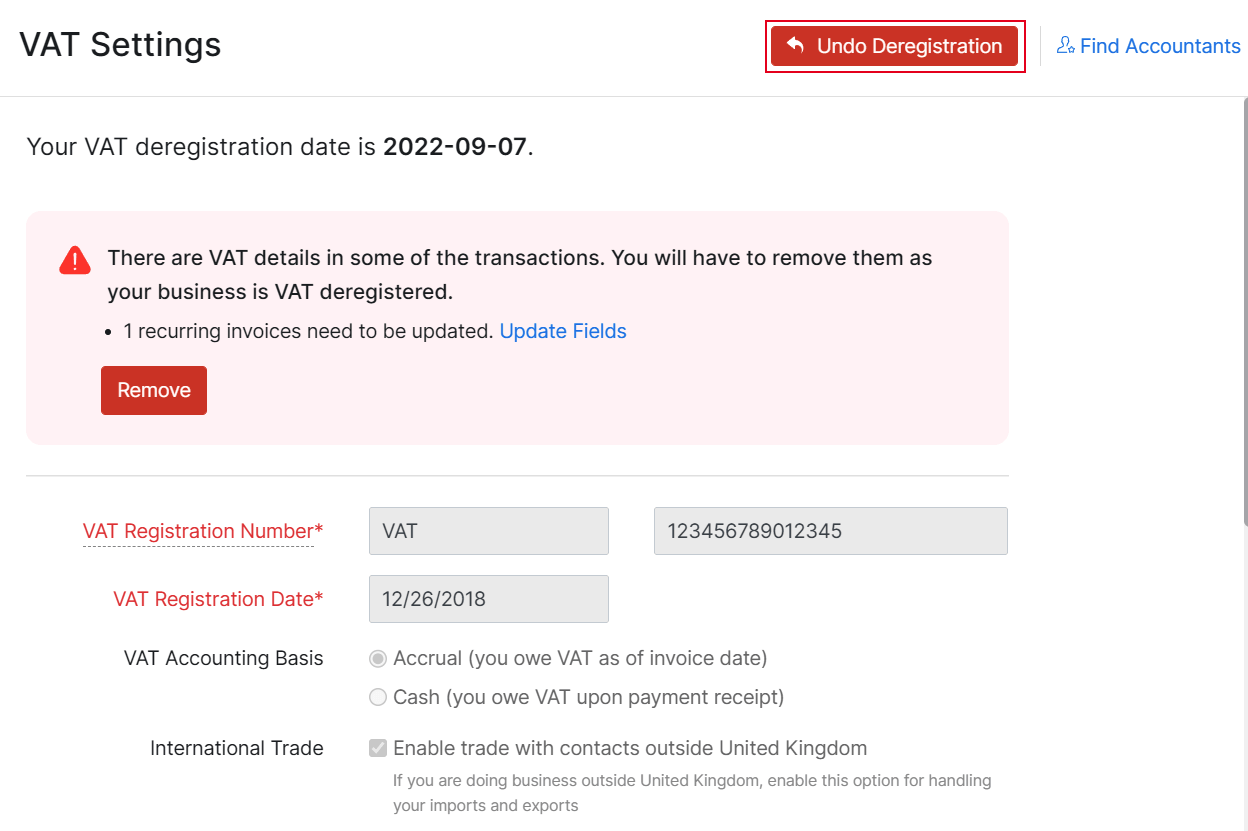The image size is (1248, 831).
Task: Click the Undo Deregistration button
Action: point(895,45)
